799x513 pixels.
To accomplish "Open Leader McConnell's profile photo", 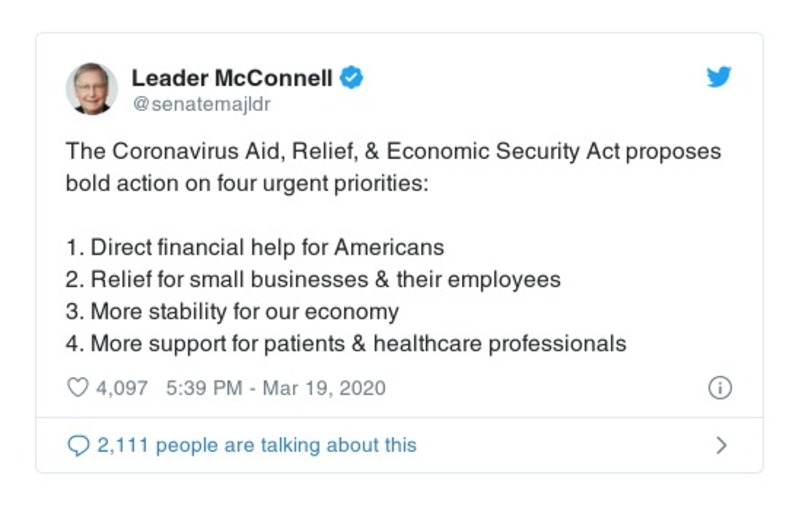I will (92, 88).
